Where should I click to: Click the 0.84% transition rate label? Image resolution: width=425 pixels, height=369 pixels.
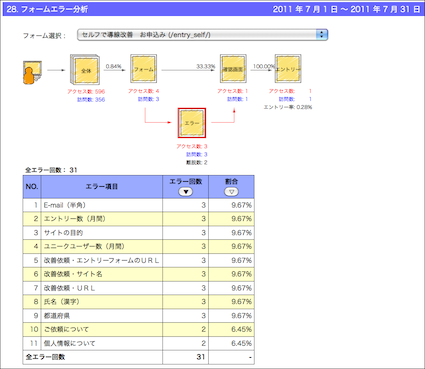(x=113, y=66)
